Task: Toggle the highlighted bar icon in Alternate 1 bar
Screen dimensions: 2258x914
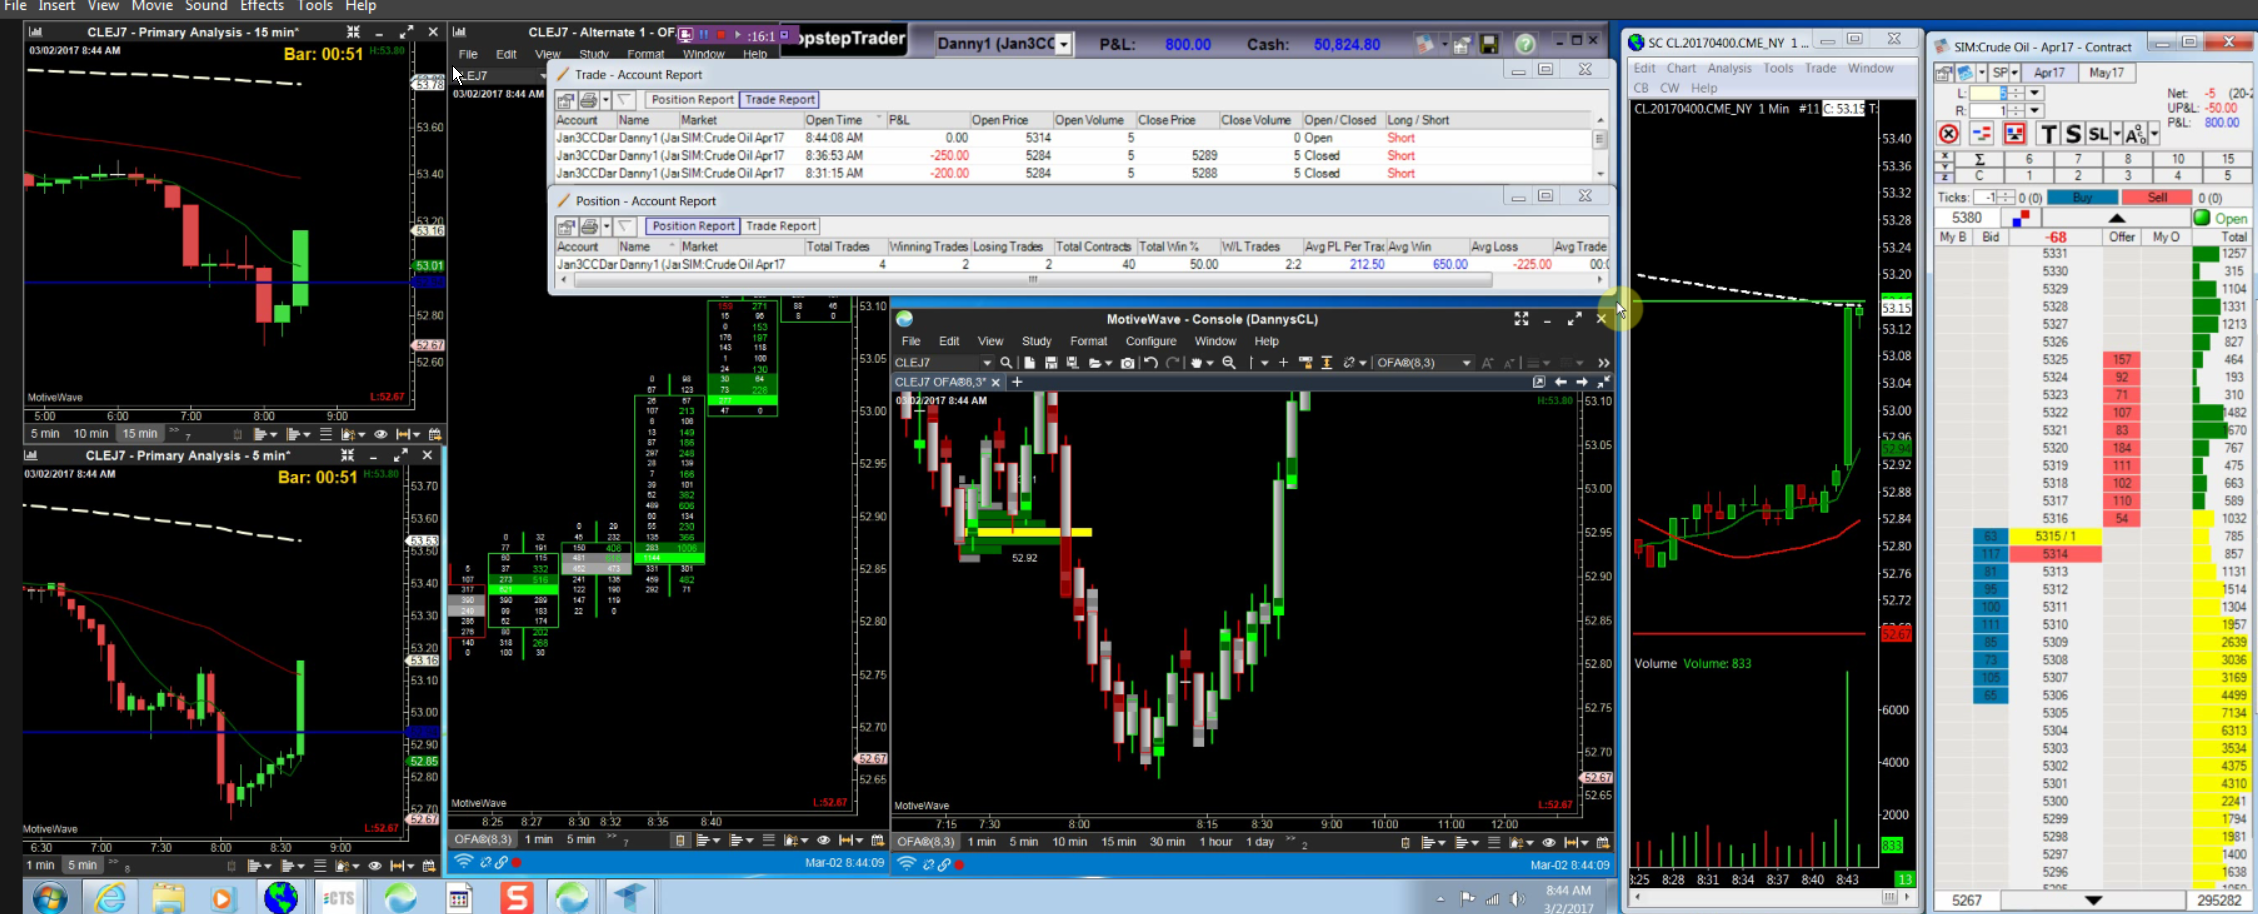Action: pyautogui.click(x=680, y=840)
